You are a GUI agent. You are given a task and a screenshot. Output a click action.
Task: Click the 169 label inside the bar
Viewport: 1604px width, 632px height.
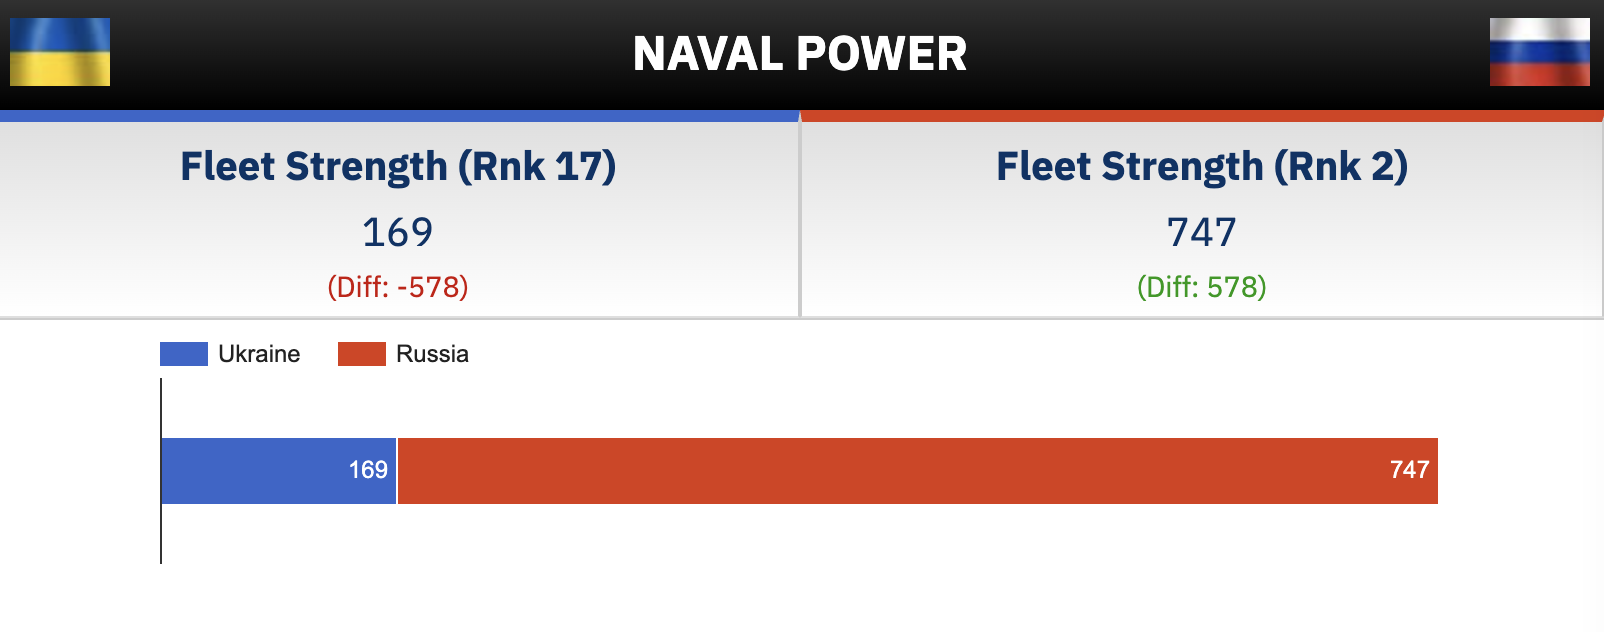click(x=368, y=470)
